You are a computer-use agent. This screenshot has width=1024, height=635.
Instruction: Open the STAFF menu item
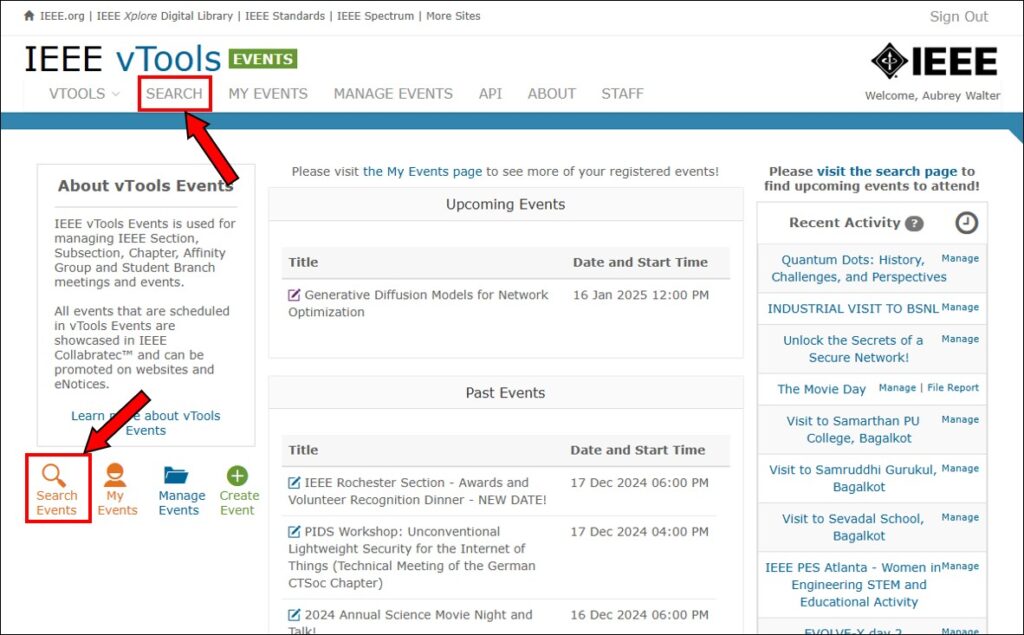point(622,93)
